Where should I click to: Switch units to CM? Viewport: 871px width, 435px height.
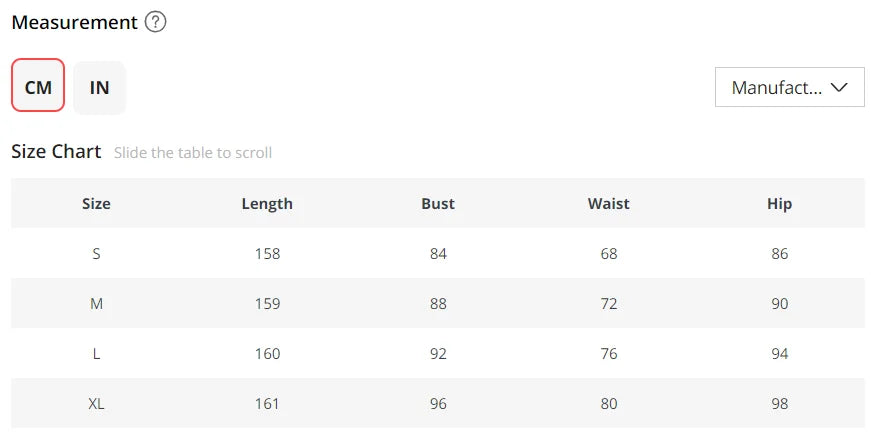pos(38,85)
